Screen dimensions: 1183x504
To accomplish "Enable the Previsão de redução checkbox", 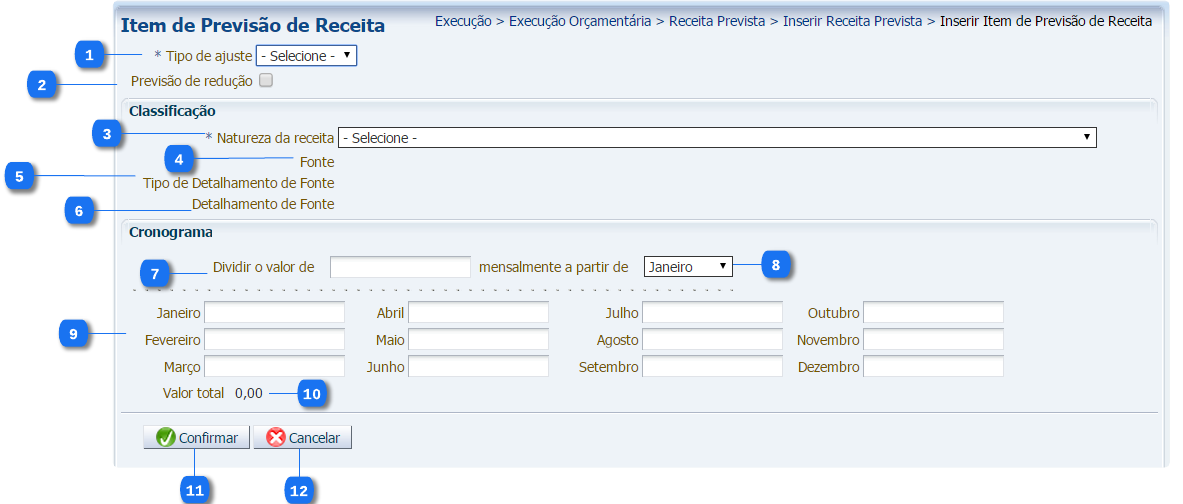I will coord(265,81).
